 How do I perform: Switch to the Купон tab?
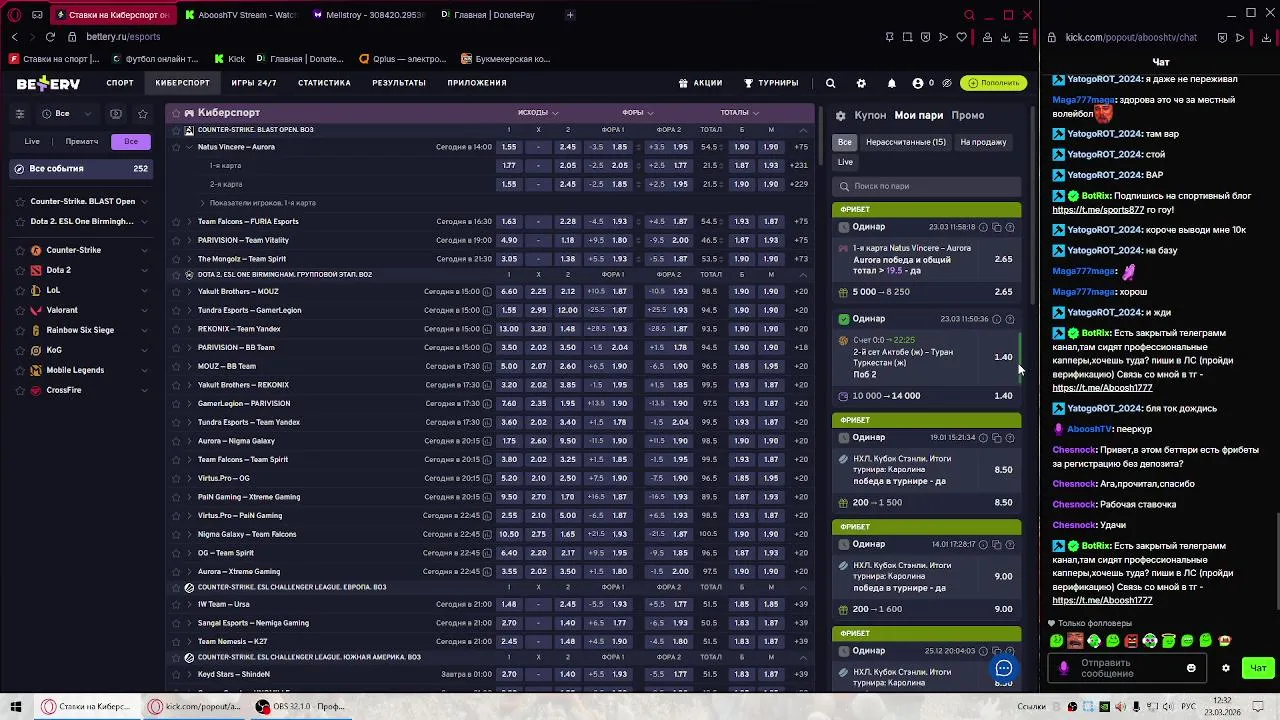pyautogui.click(x=870, y=115)
